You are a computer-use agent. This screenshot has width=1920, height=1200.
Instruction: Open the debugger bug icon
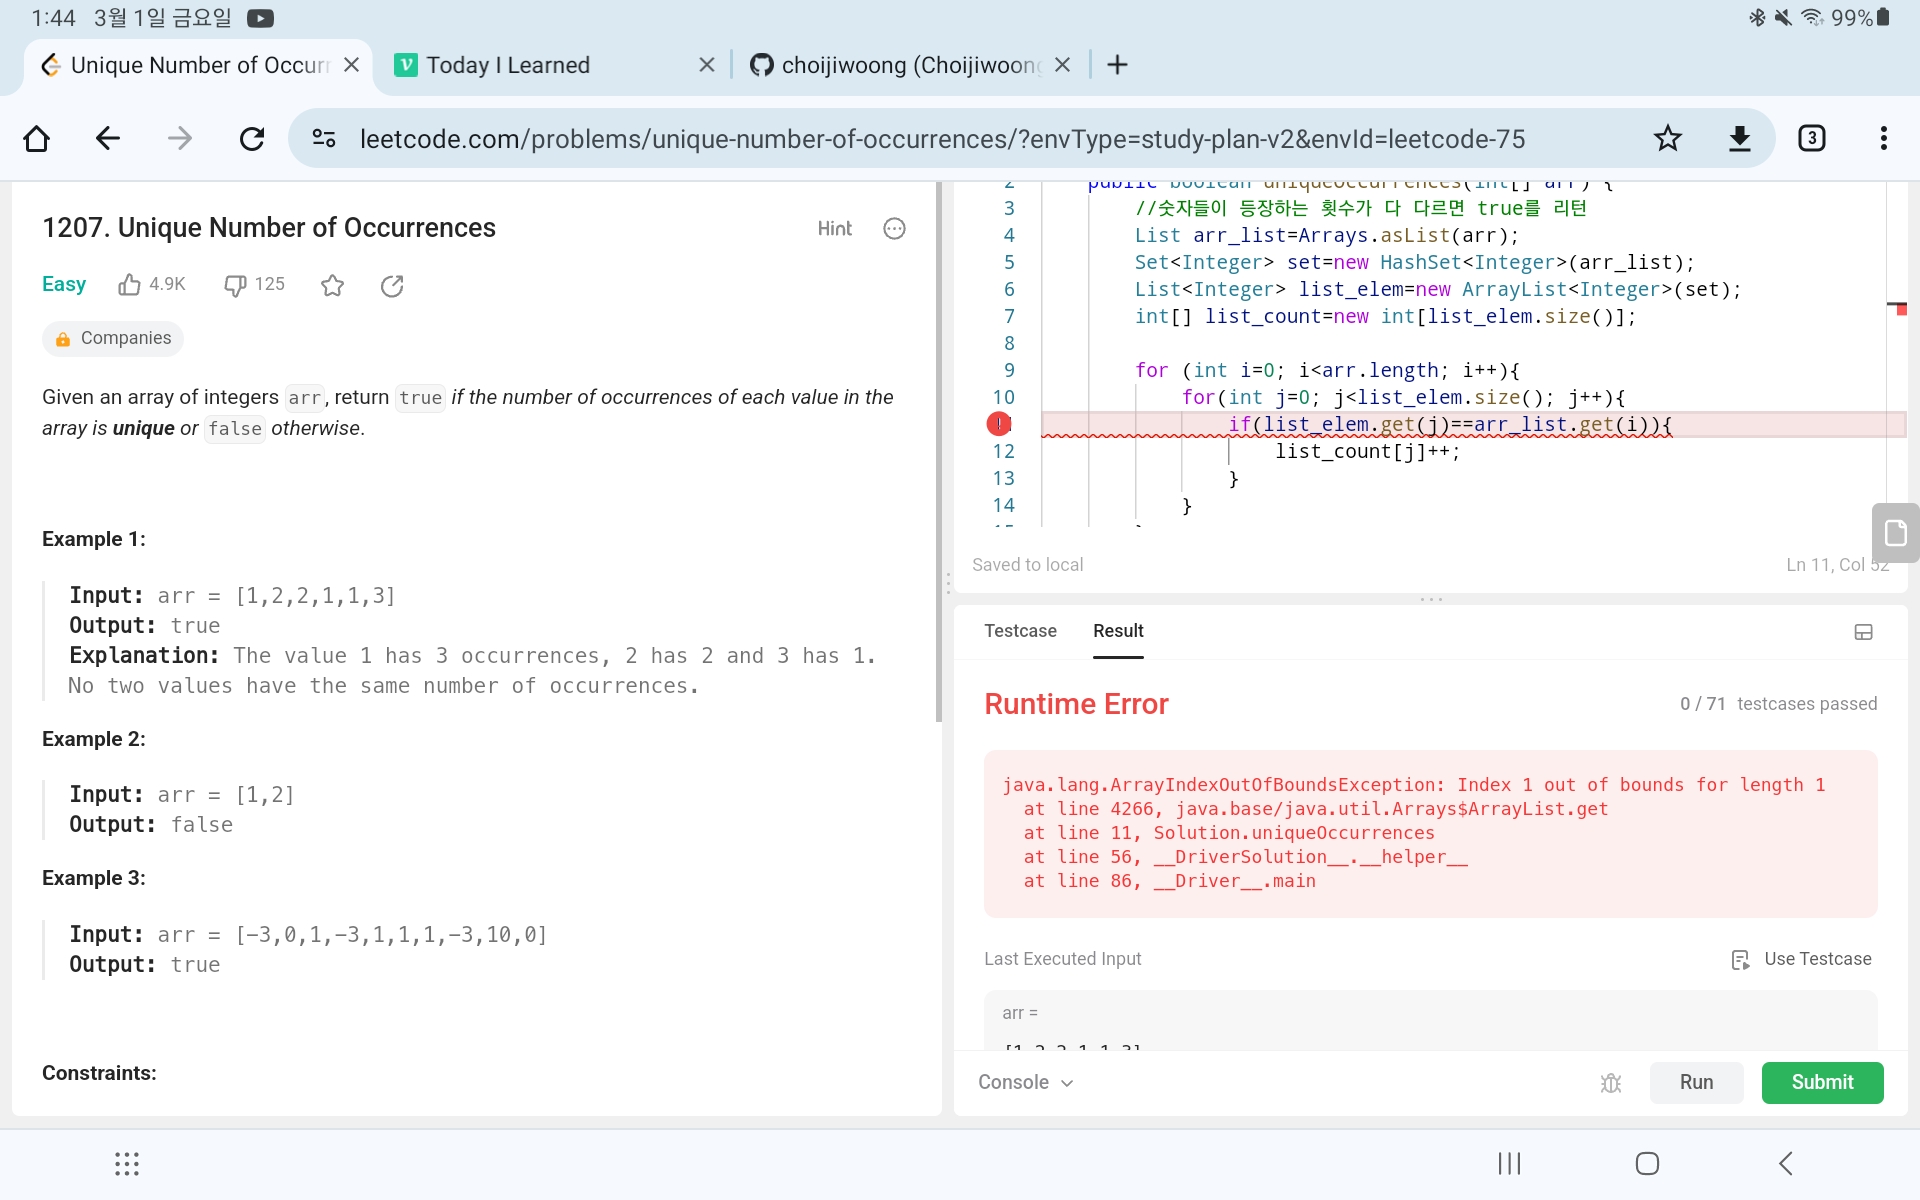(1611, 1083)
